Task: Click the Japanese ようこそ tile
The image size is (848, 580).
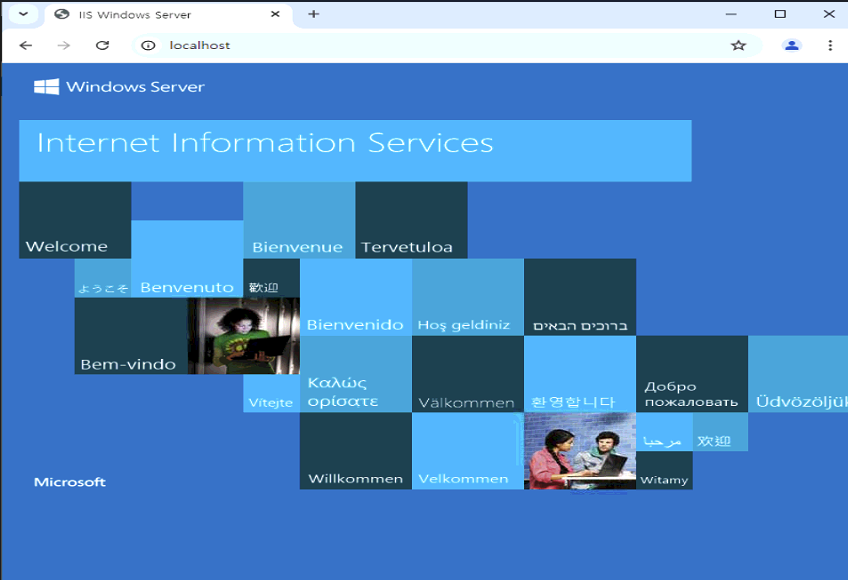Action: 103,278
